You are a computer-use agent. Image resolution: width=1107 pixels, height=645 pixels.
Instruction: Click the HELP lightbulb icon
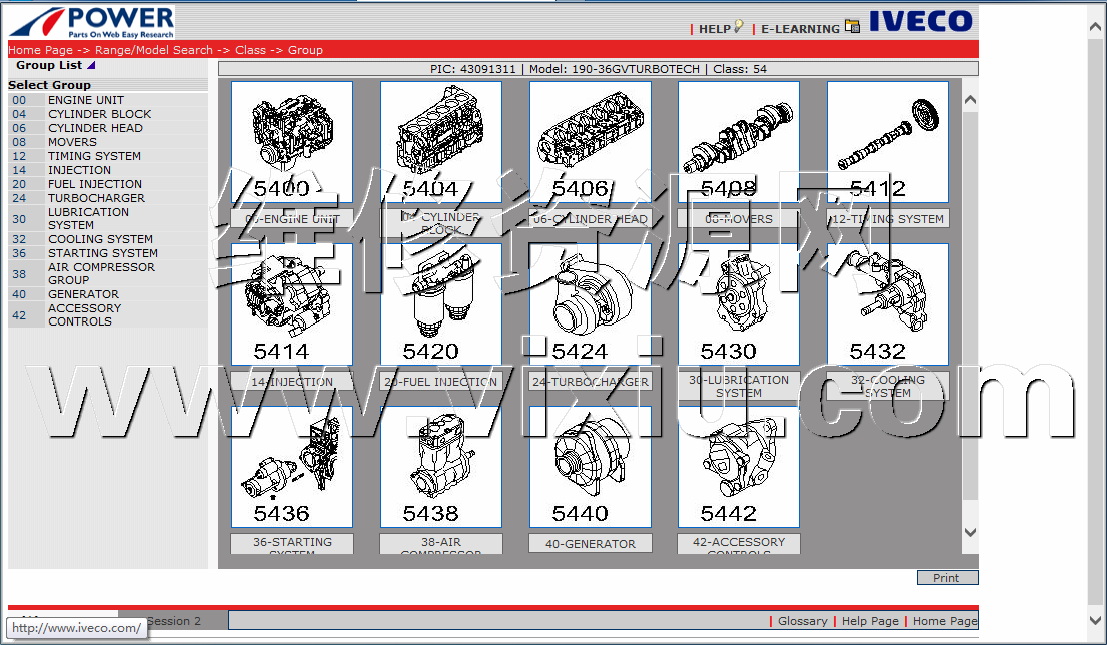click(x=739, y=27)
